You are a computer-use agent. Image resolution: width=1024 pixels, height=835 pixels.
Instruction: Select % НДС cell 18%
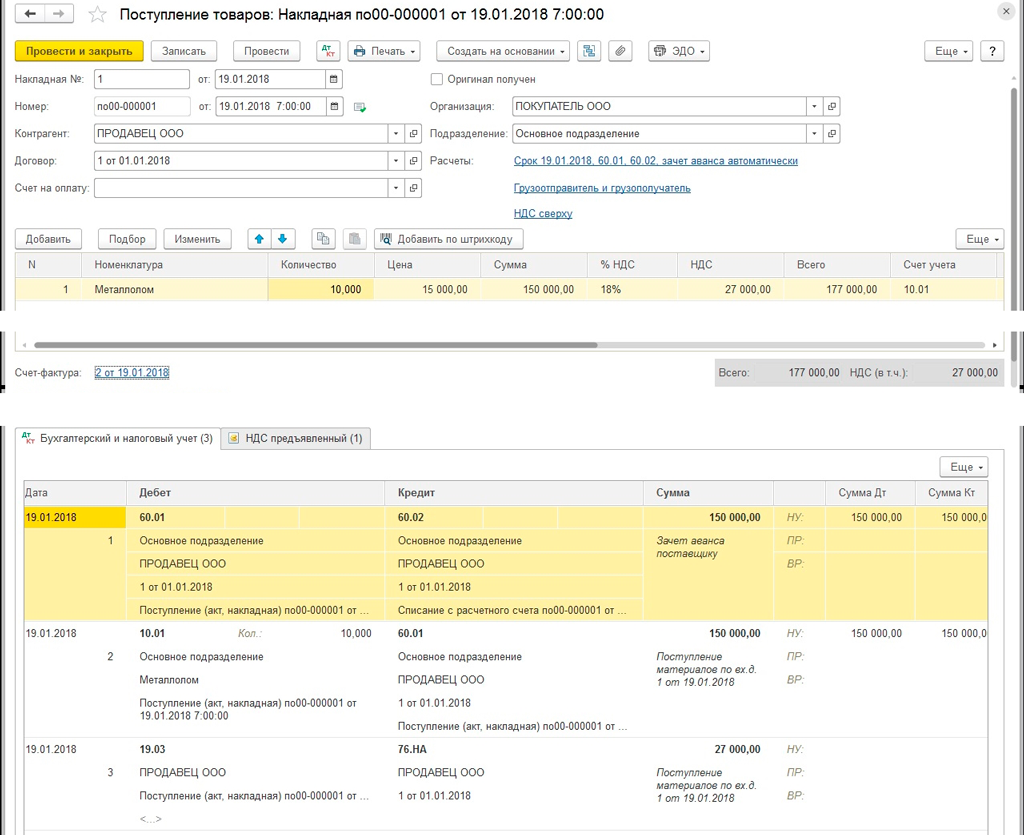click(632, 289)
